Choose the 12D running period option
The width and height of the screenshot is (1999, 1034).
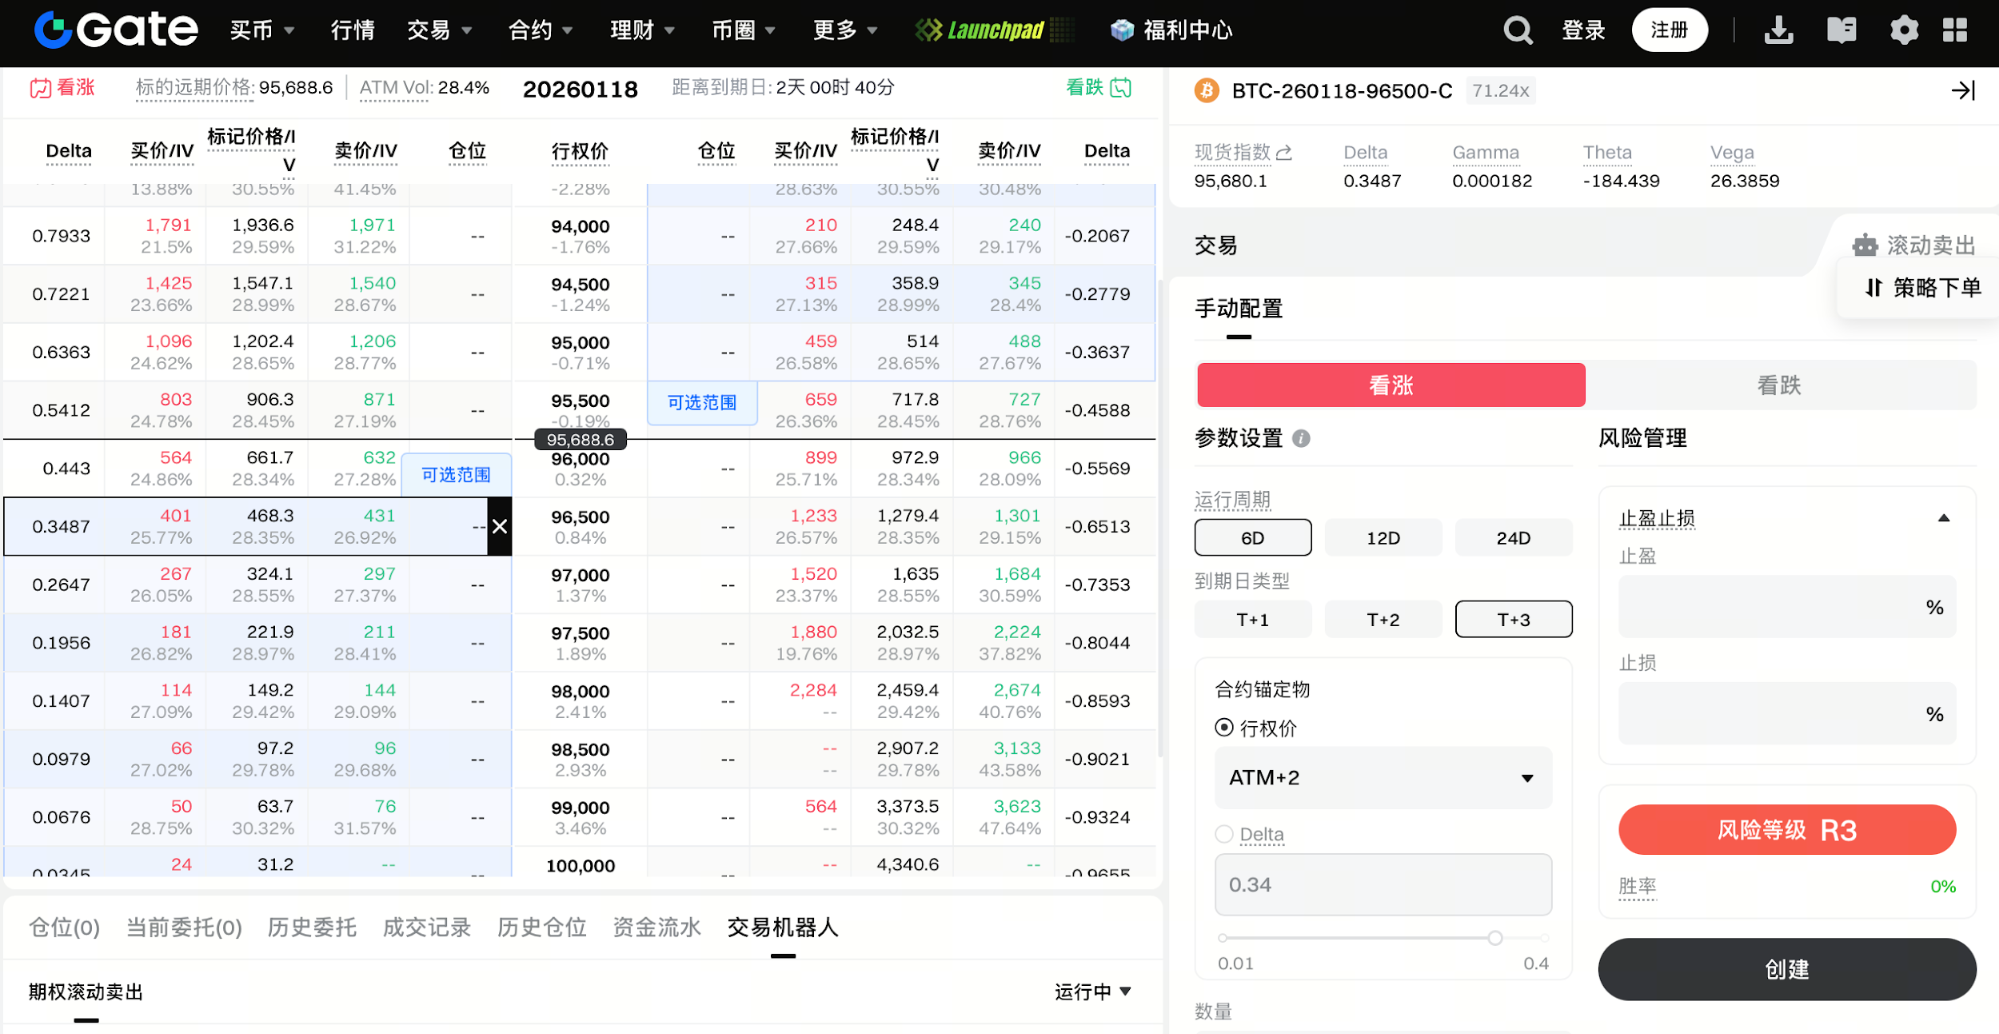click(x=1383, y=538)
